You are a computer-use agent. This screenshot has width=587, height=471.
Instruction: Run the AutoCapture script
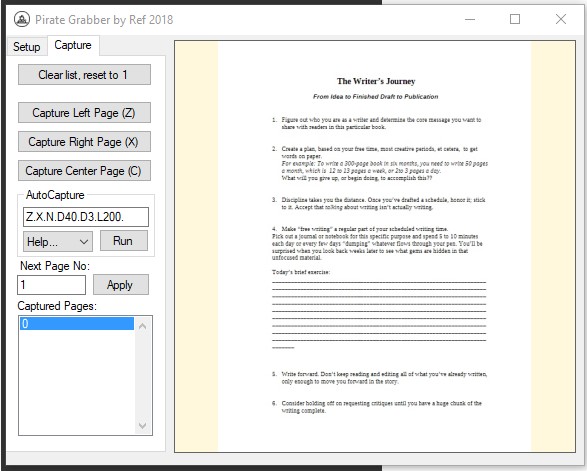[x=124, y=241]
